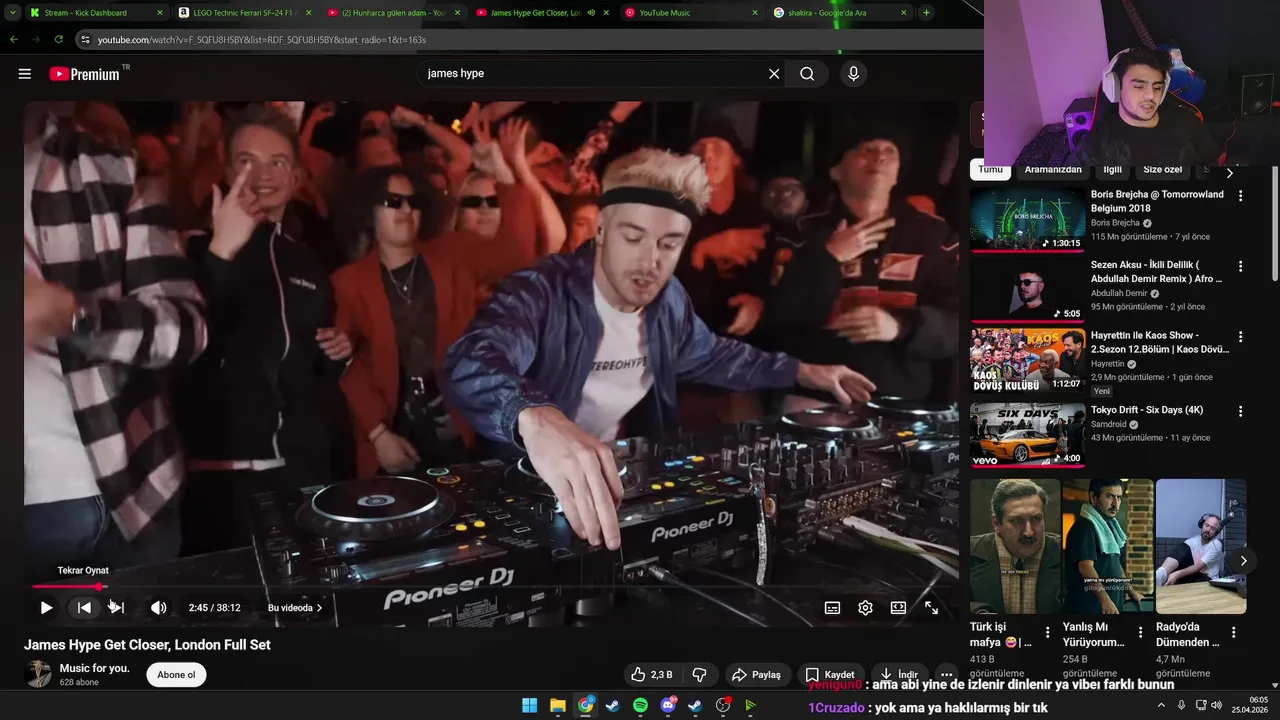
Task: Open the Music for you channel avatar
Action: (x=38, y=674)
